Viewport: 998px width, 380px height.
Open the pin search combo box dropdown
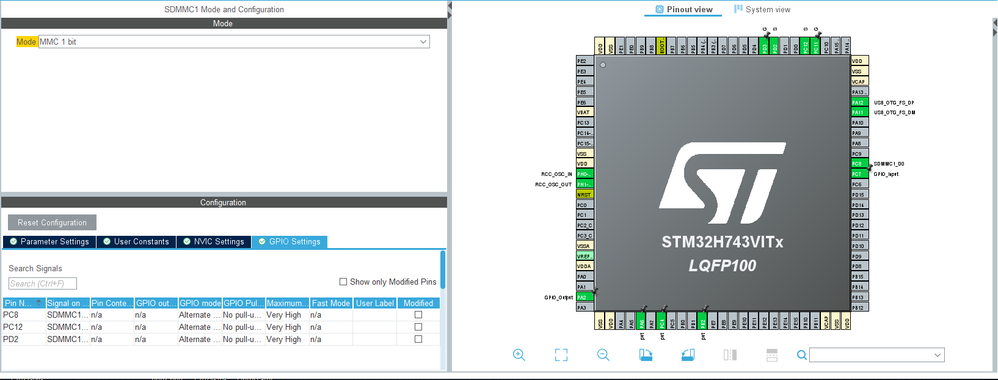tap(937, 355)
